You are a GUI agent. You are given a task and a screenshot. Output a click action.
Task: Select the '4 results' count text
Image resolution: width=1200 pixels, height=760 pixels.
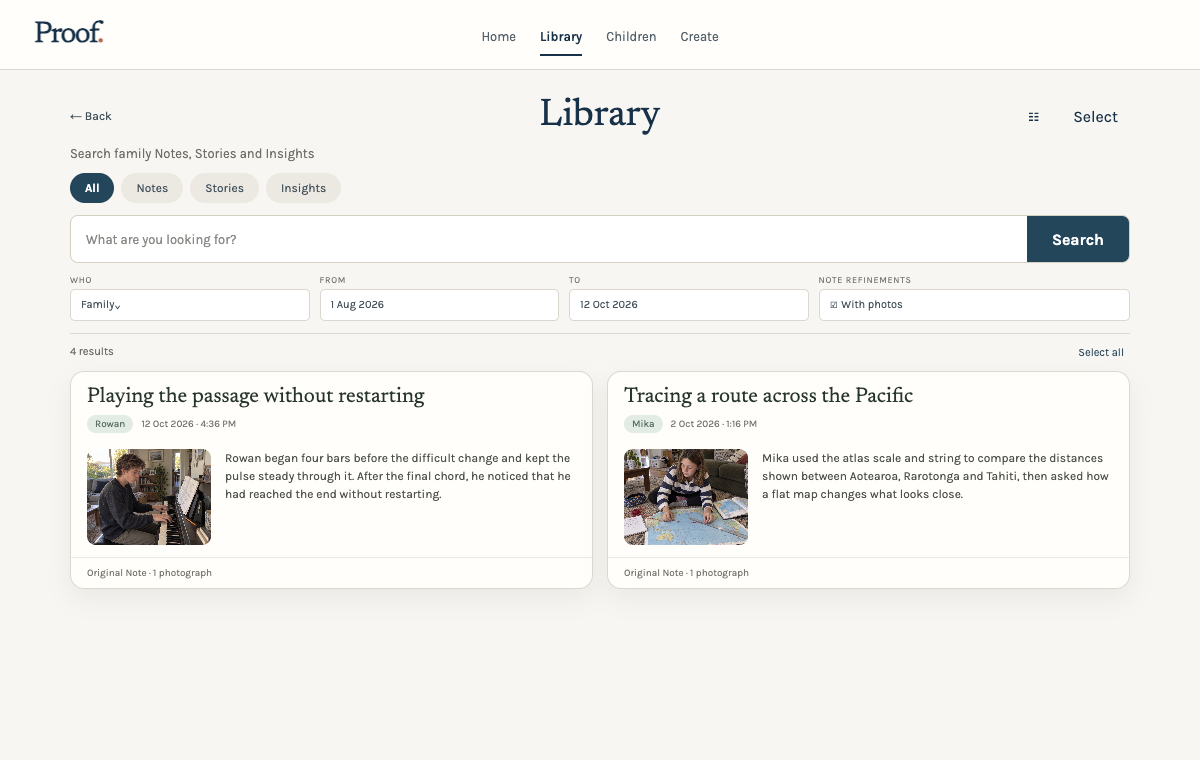click(92, 352)
